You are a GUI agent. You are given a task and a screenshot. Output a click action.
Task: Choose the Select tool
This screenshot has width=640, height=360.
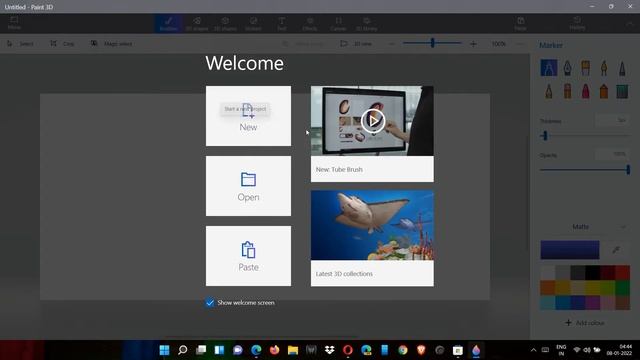pos(20,44)
